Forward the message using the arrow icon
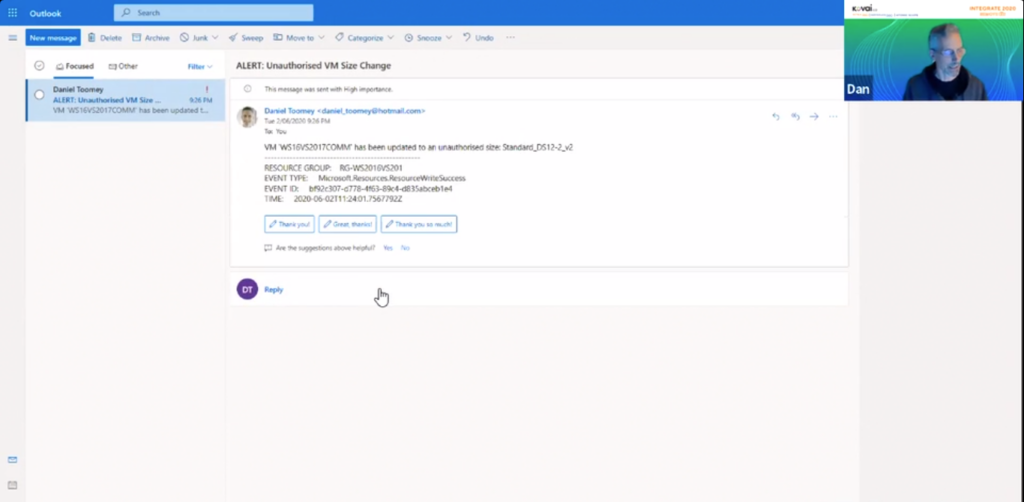The width and height of the screenshot is (1024, 502). (x=814, y=116)
